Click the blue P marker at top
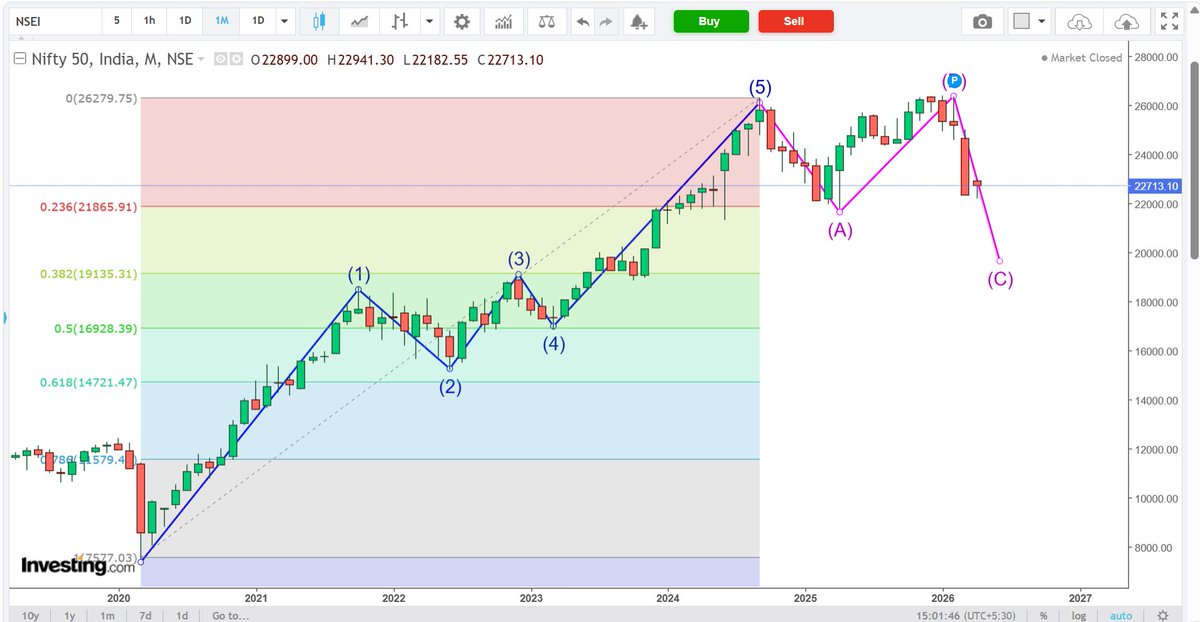1200x622 pixels. click(954, 80)
